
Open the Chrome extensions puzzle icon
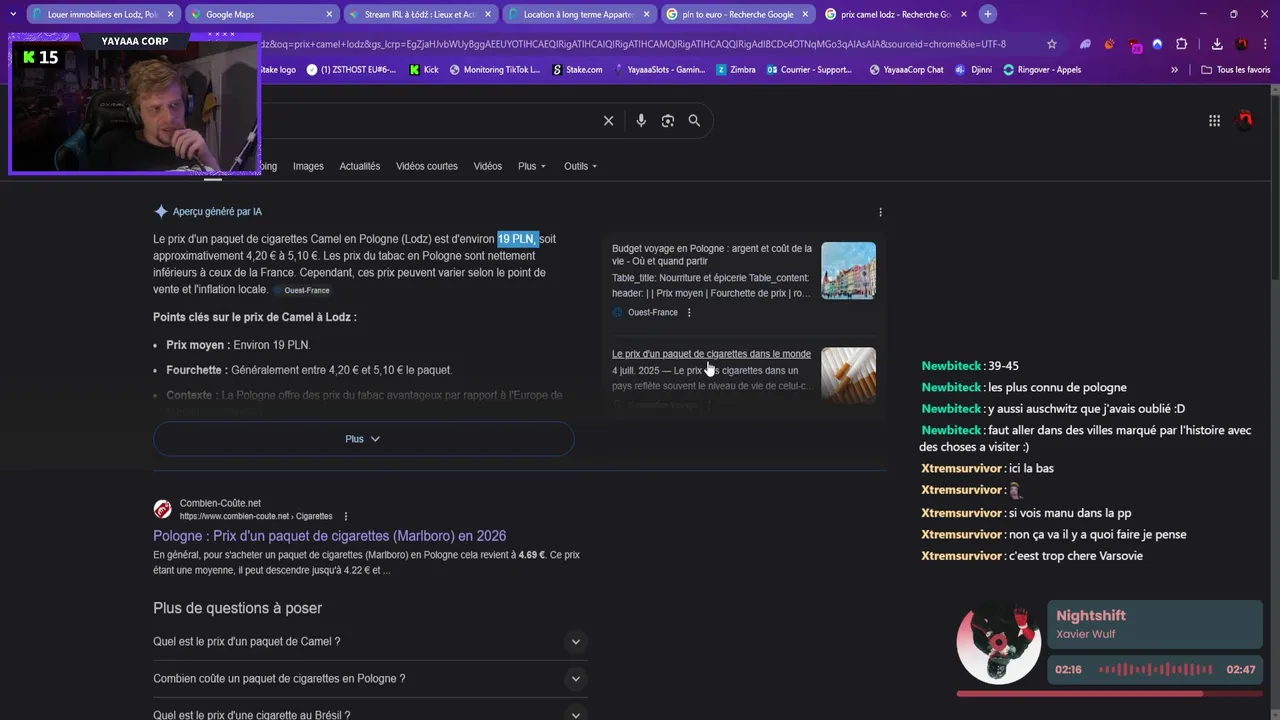1181,44
